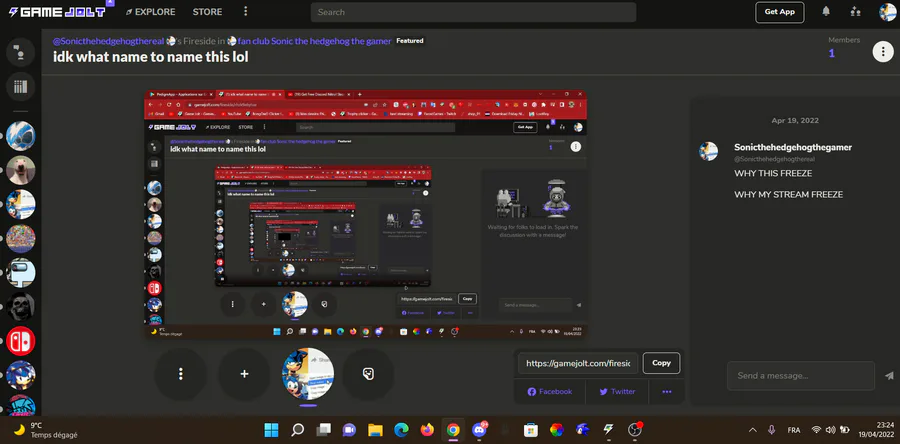Open the library icon in the left sidebar

21,87
